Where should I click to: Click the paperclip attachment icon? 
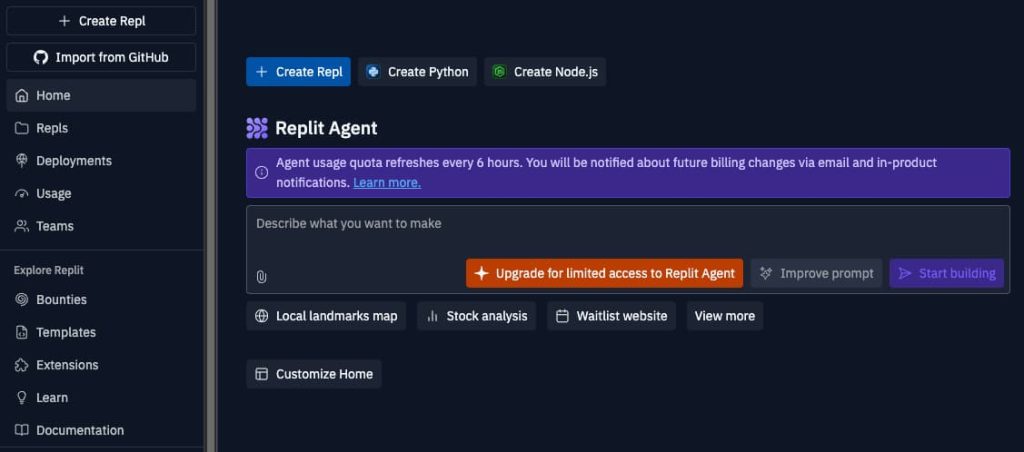tap(262, 276)
